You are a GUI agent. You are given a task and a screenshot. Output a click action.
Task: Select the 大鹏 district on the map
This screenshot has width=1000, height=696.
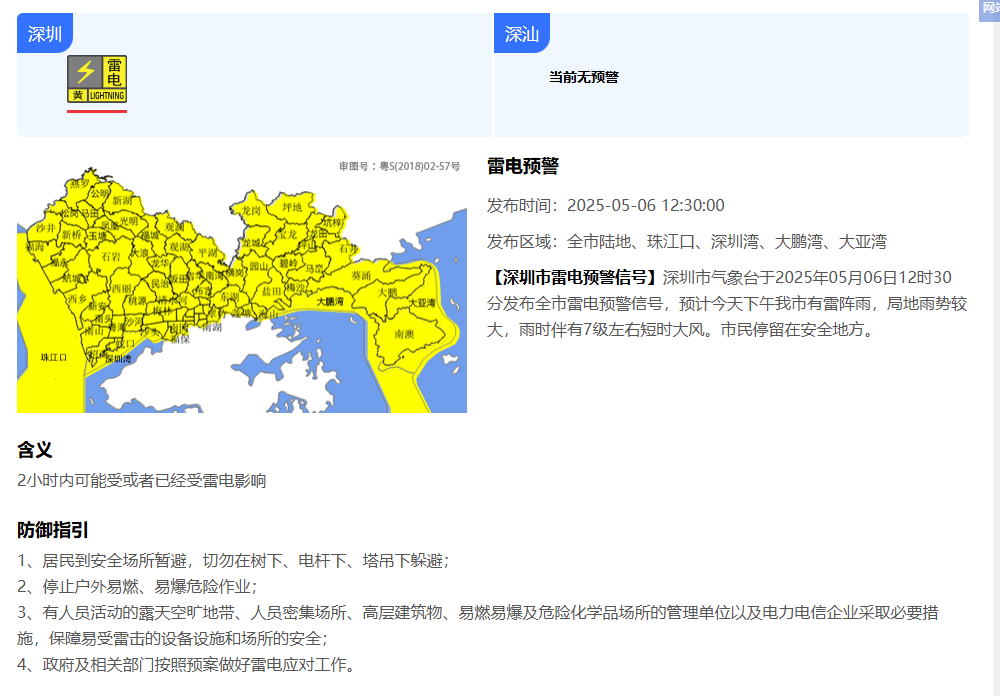(x=388, y=292)
